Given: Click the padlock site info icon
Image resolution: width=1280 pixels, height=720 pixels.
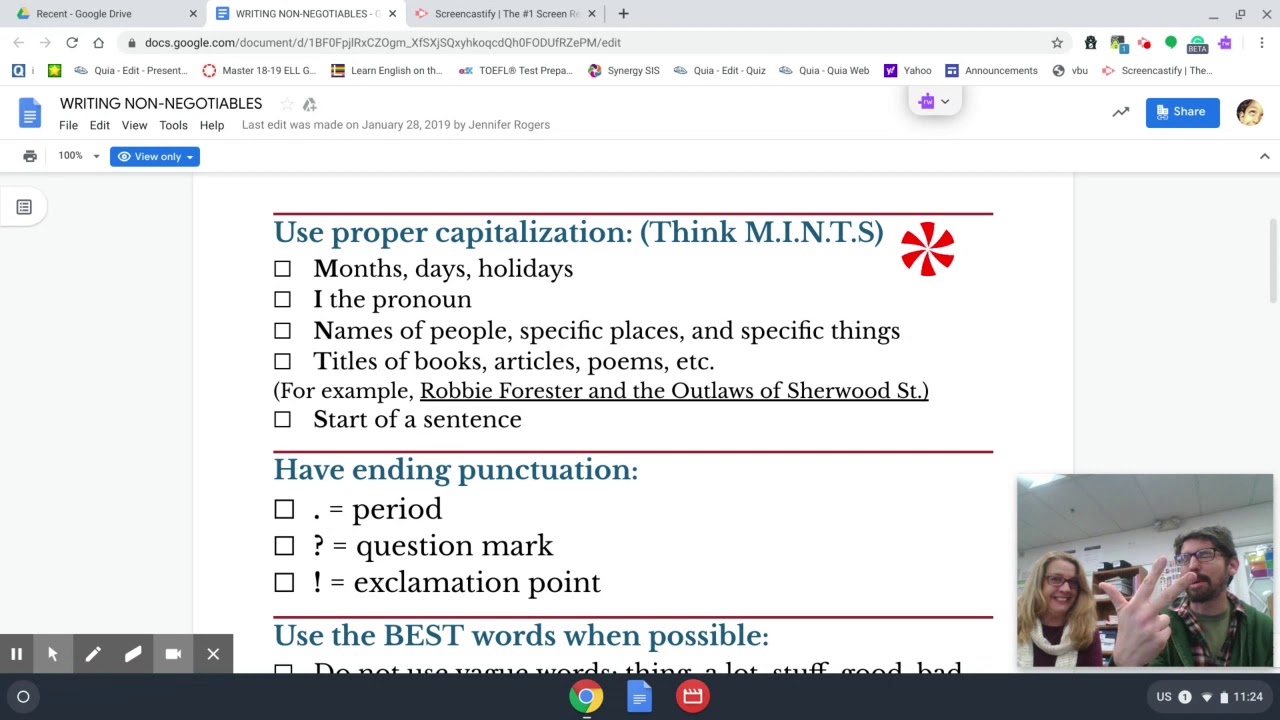Looking at the screenshot, I should [131, 43].
